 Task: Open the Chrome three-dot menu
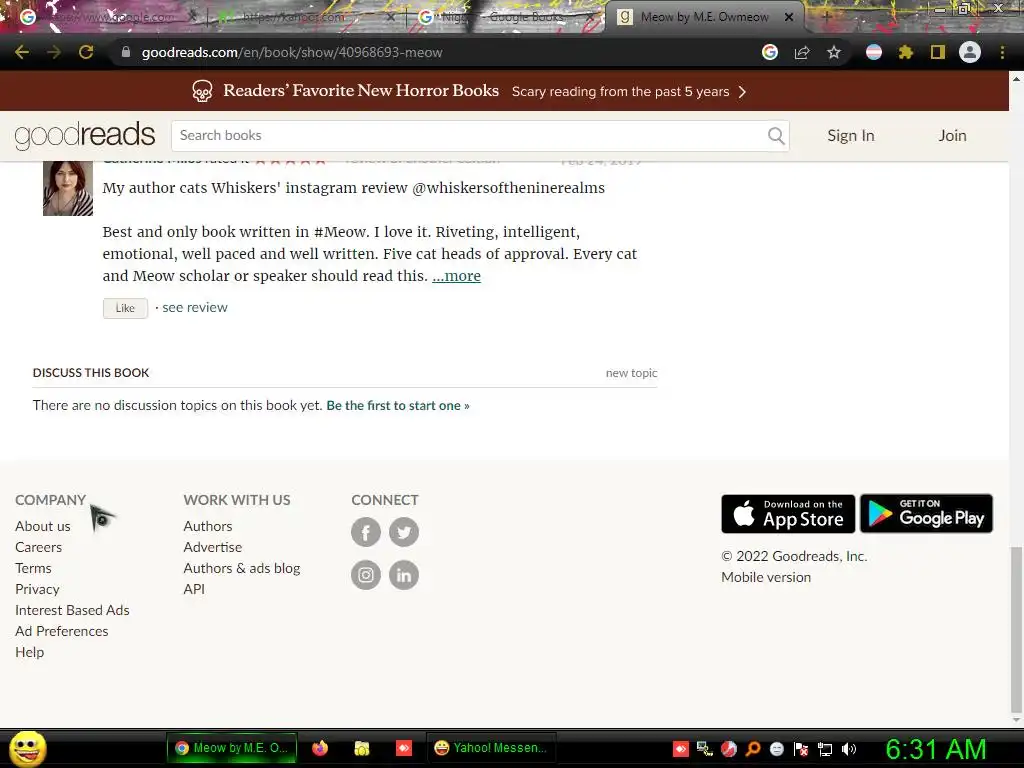click(1002, 52)
